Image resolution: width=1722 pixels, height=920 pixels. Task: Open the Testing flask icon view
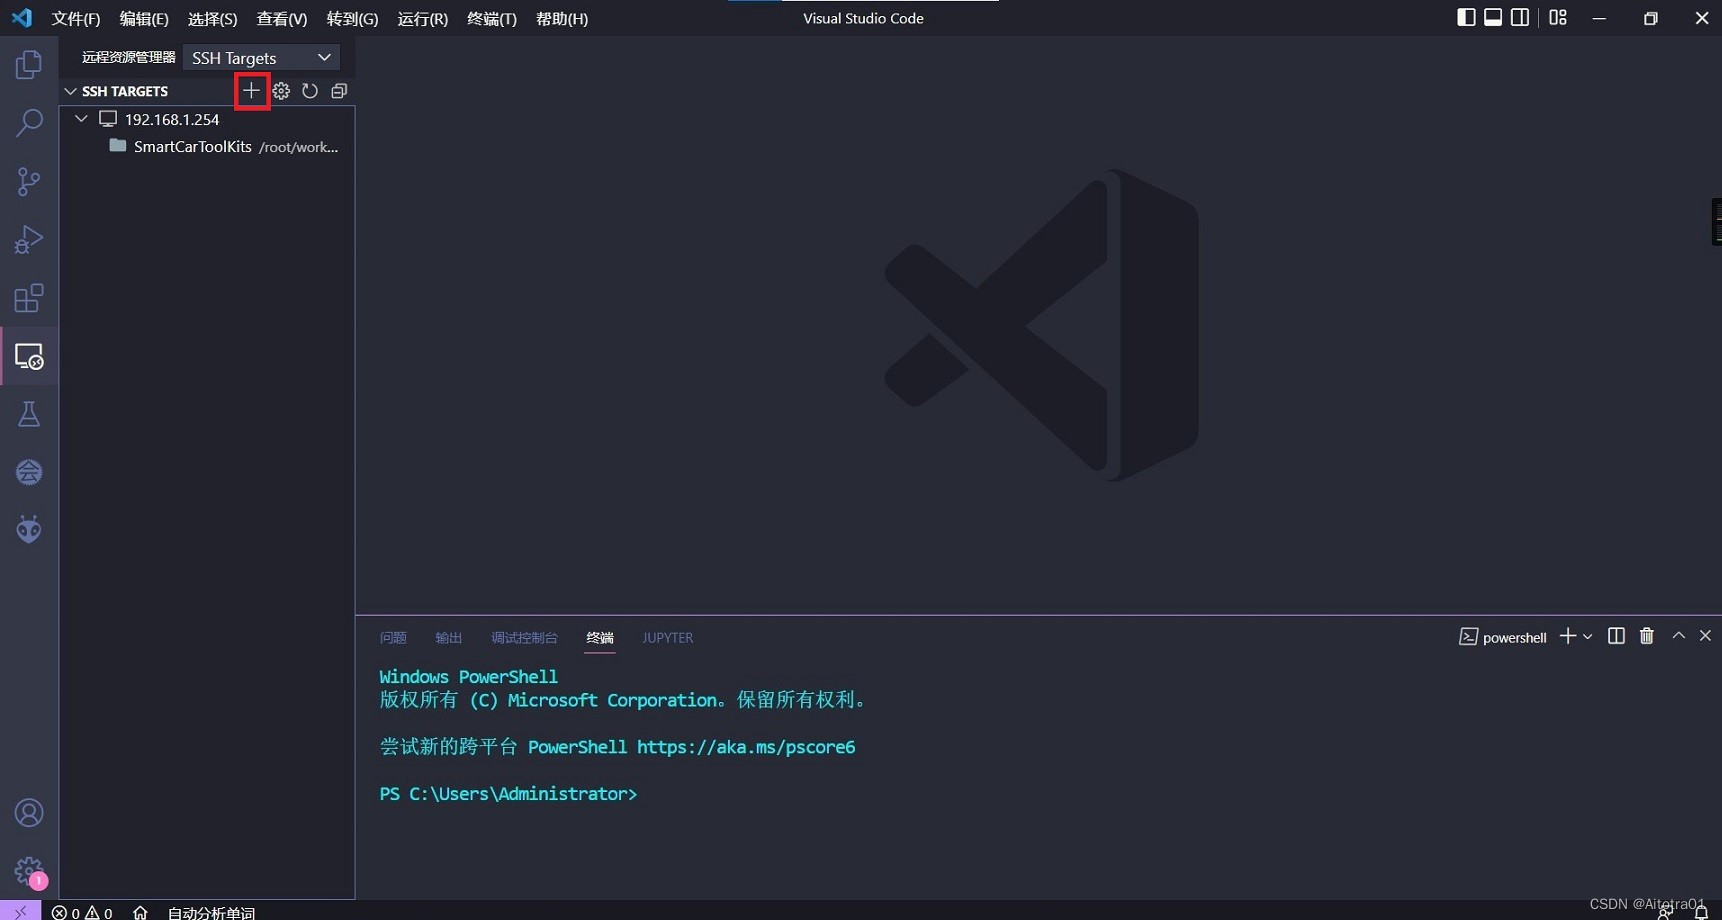pyautogui.click(x=29, y=414)
